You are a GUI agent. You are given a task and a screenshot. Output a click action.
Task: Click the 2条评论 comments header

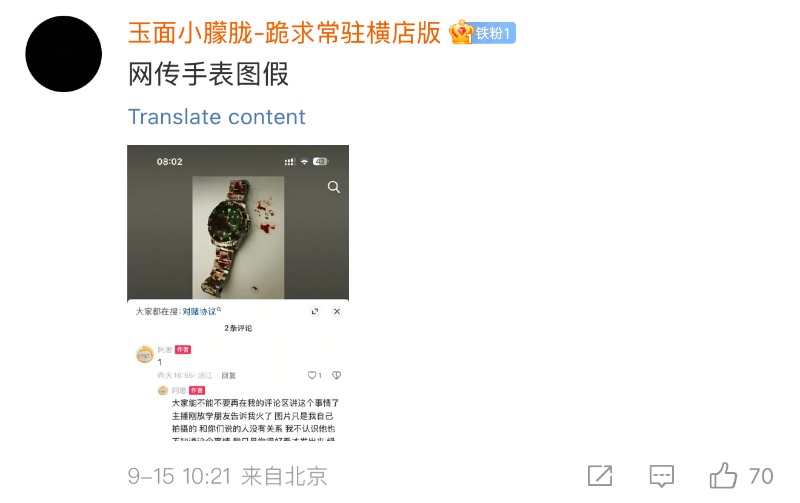click(x=238, y=328)
